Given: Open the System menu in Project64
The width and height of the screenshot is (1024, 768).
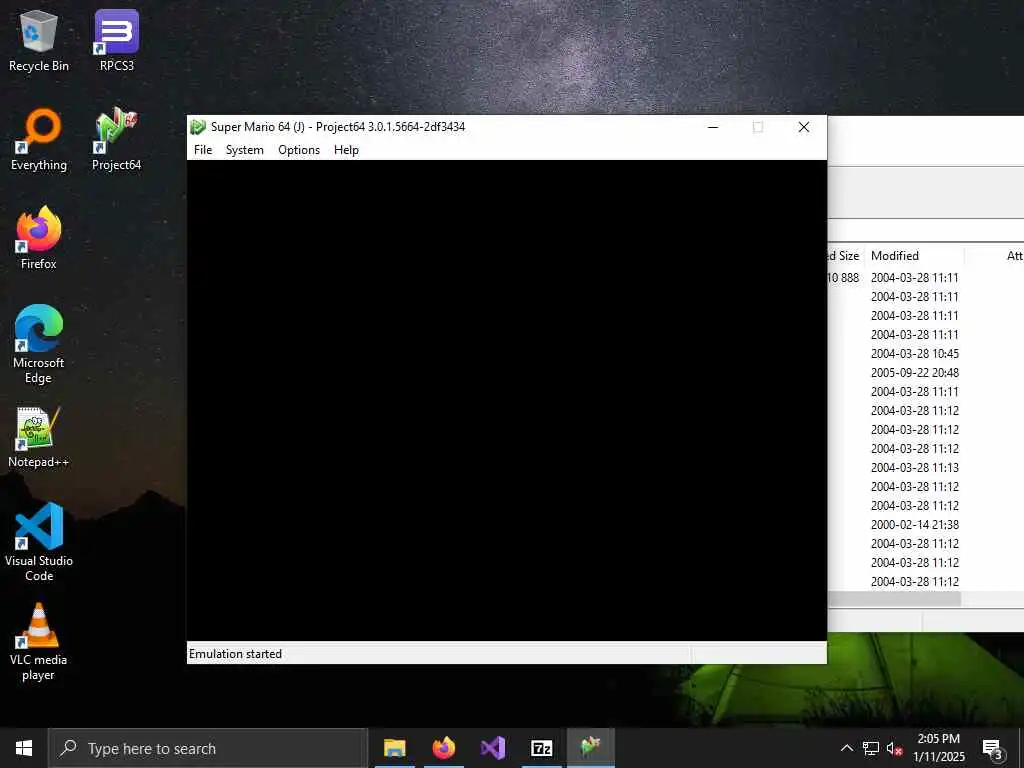Looking at the screenshot, I should (x=245, y=150).
